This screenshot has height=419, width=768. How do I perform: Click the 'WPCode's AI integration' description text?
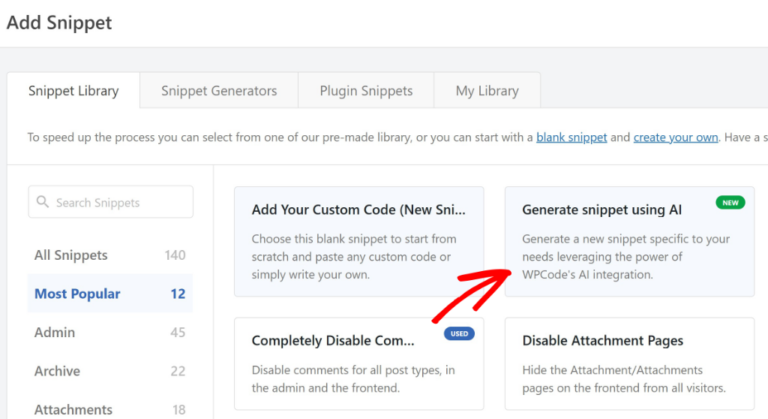coord(587,274)
